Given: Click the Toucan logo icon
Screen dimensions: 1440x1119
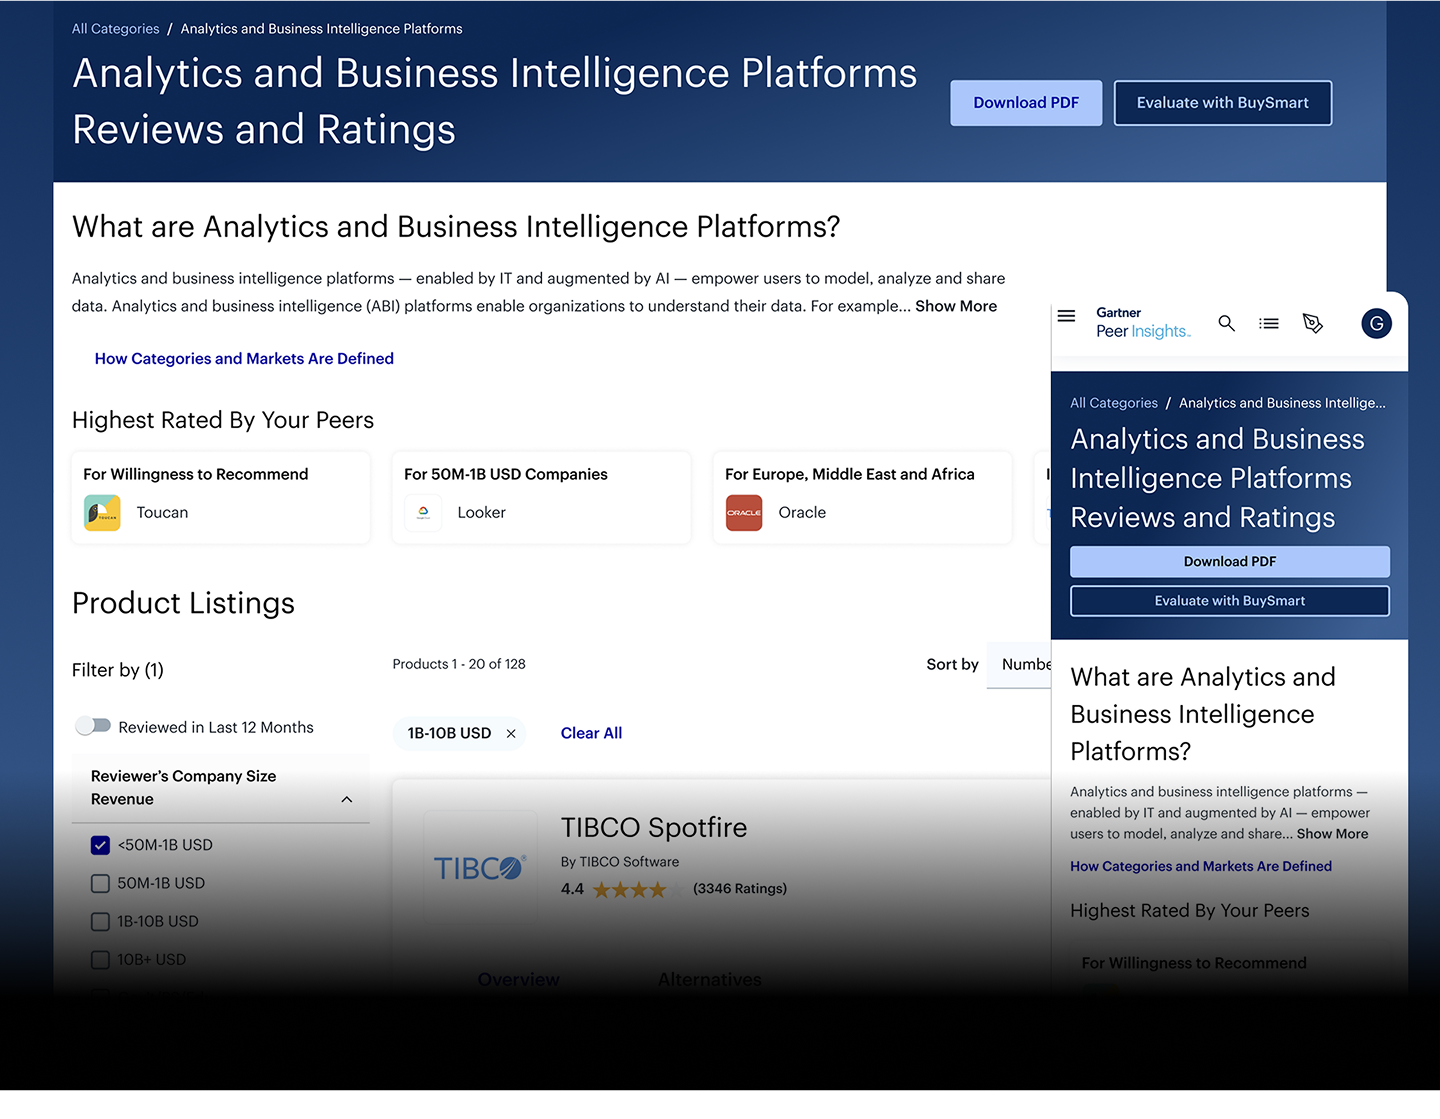Looking at the screenshot, I should [102, 513].
